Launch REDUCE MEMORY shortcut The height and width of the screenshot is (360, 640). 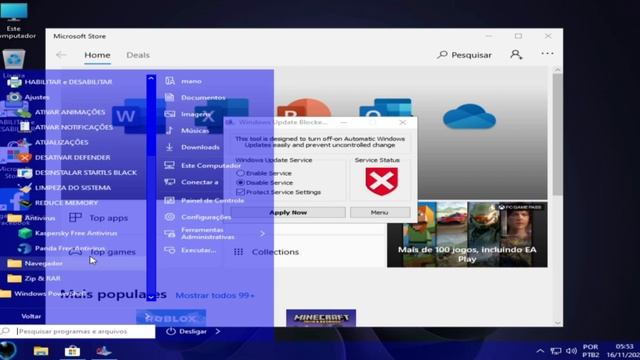tap(58, 203)
